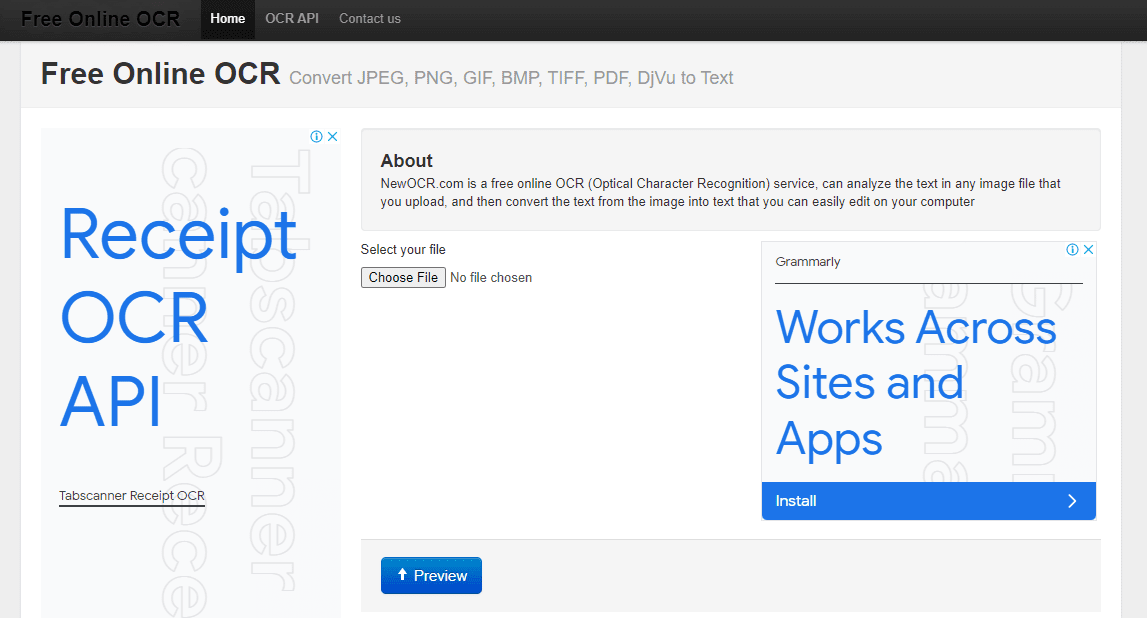
Task: Open the Home tab in navbar
Action: 227,19
